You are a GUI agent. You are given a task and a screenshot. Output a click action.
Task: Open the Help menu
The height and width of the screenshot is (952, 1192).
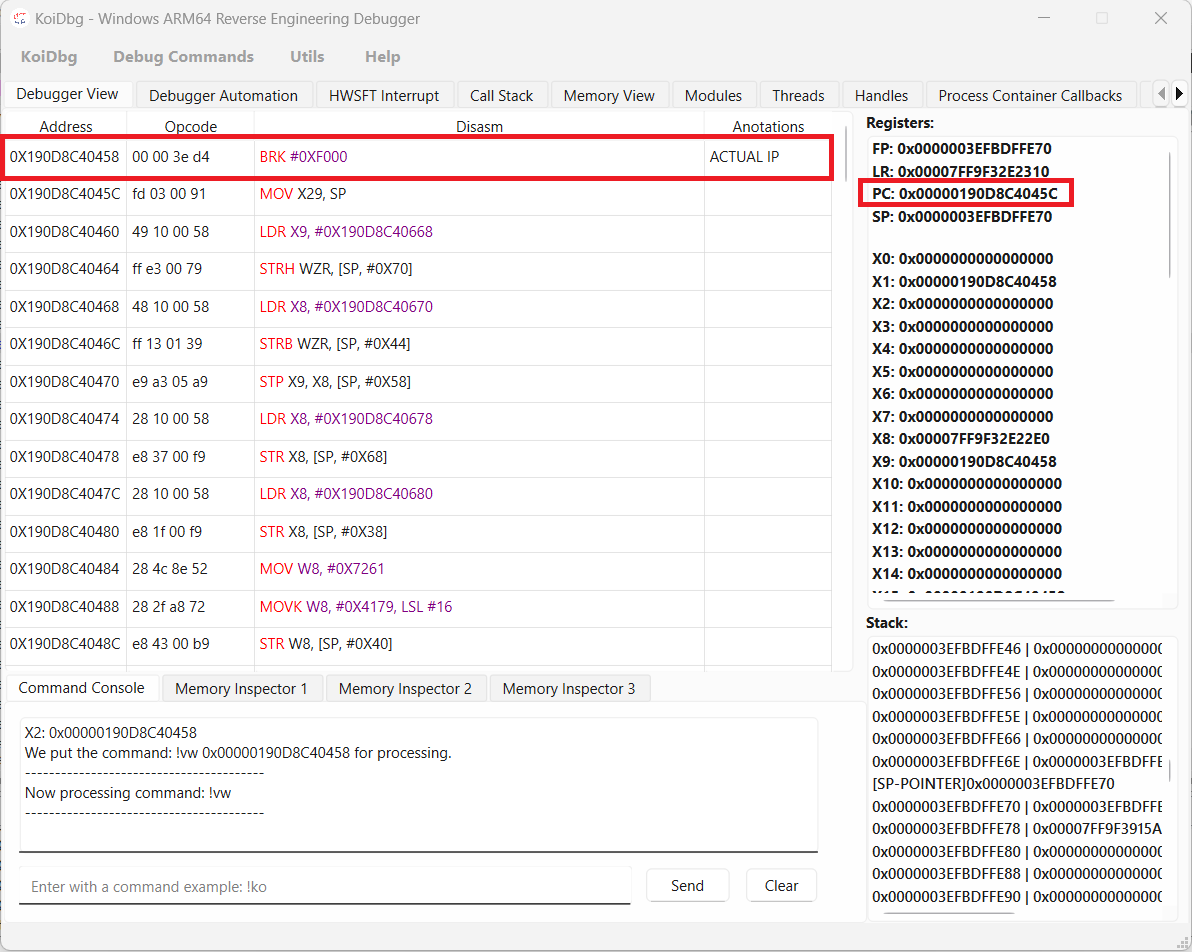pyautogui.click(x=382, y=57)
